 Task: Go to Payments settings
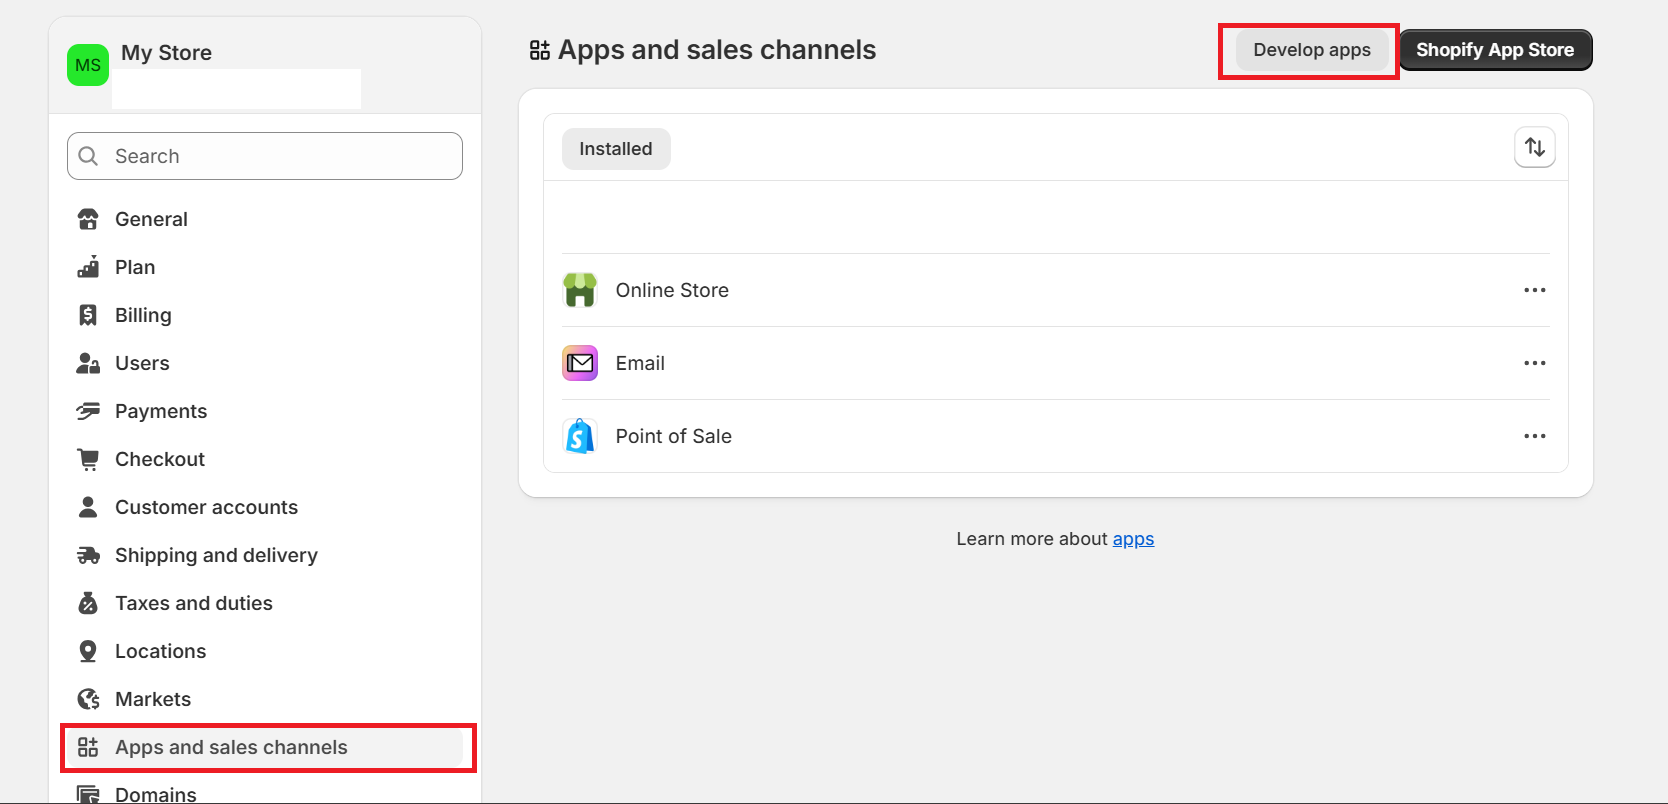point(161,411)
